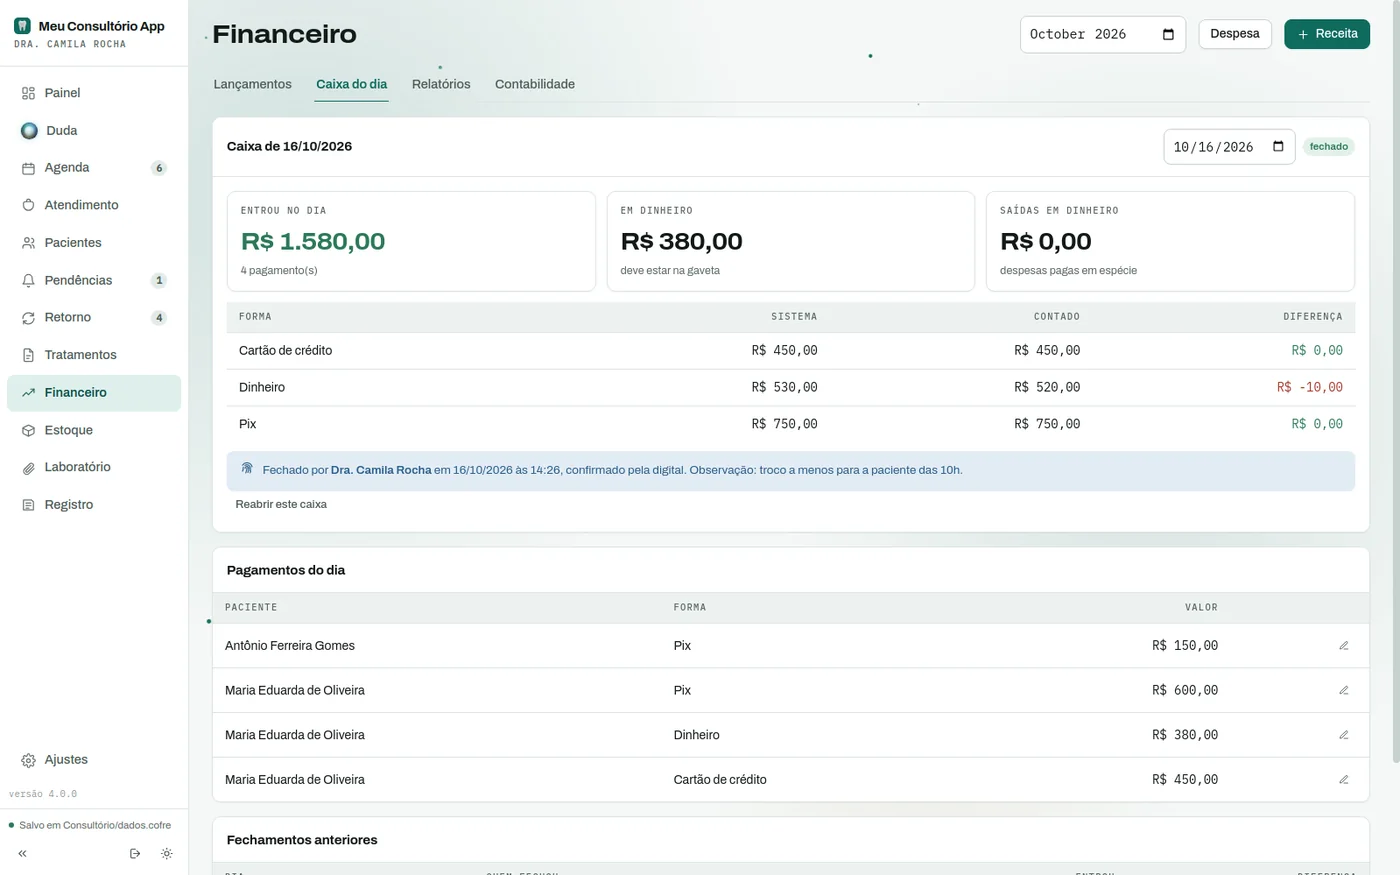Collapse the sidebar with double-chevron icon

(22, 854)
